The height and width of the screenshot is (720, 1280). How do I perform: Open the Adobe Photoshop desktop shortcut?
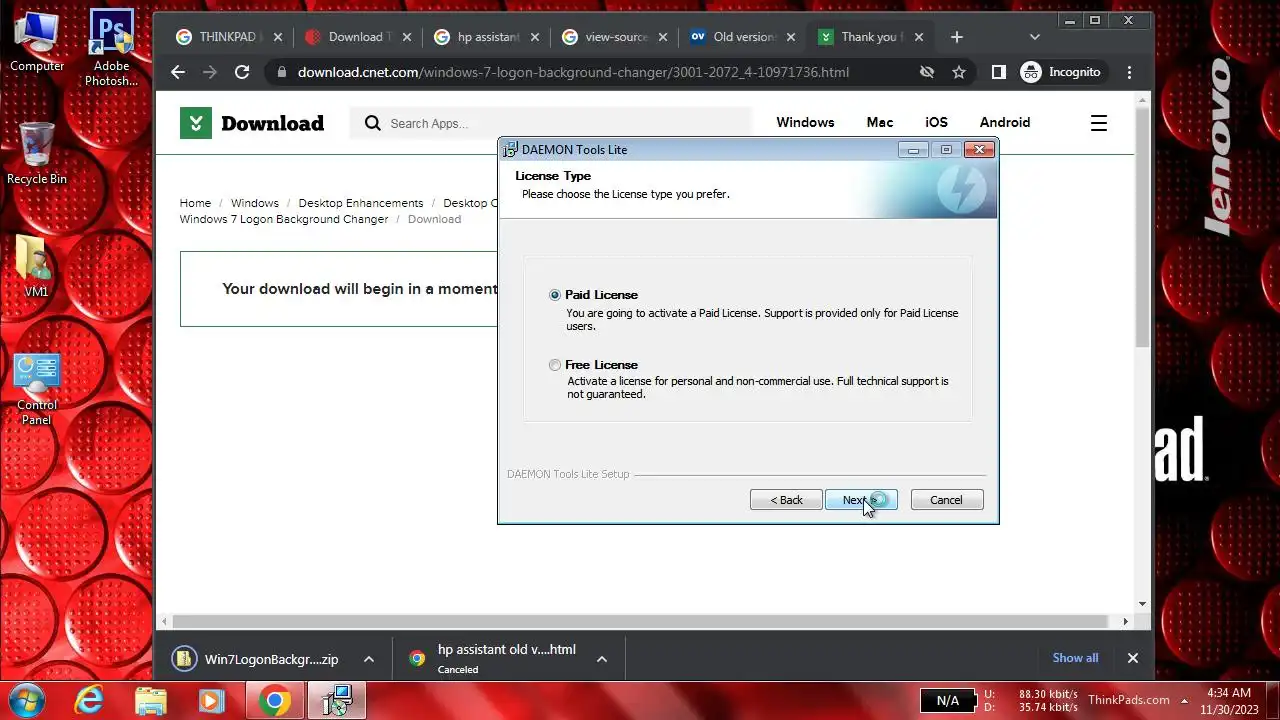point(111,47)
